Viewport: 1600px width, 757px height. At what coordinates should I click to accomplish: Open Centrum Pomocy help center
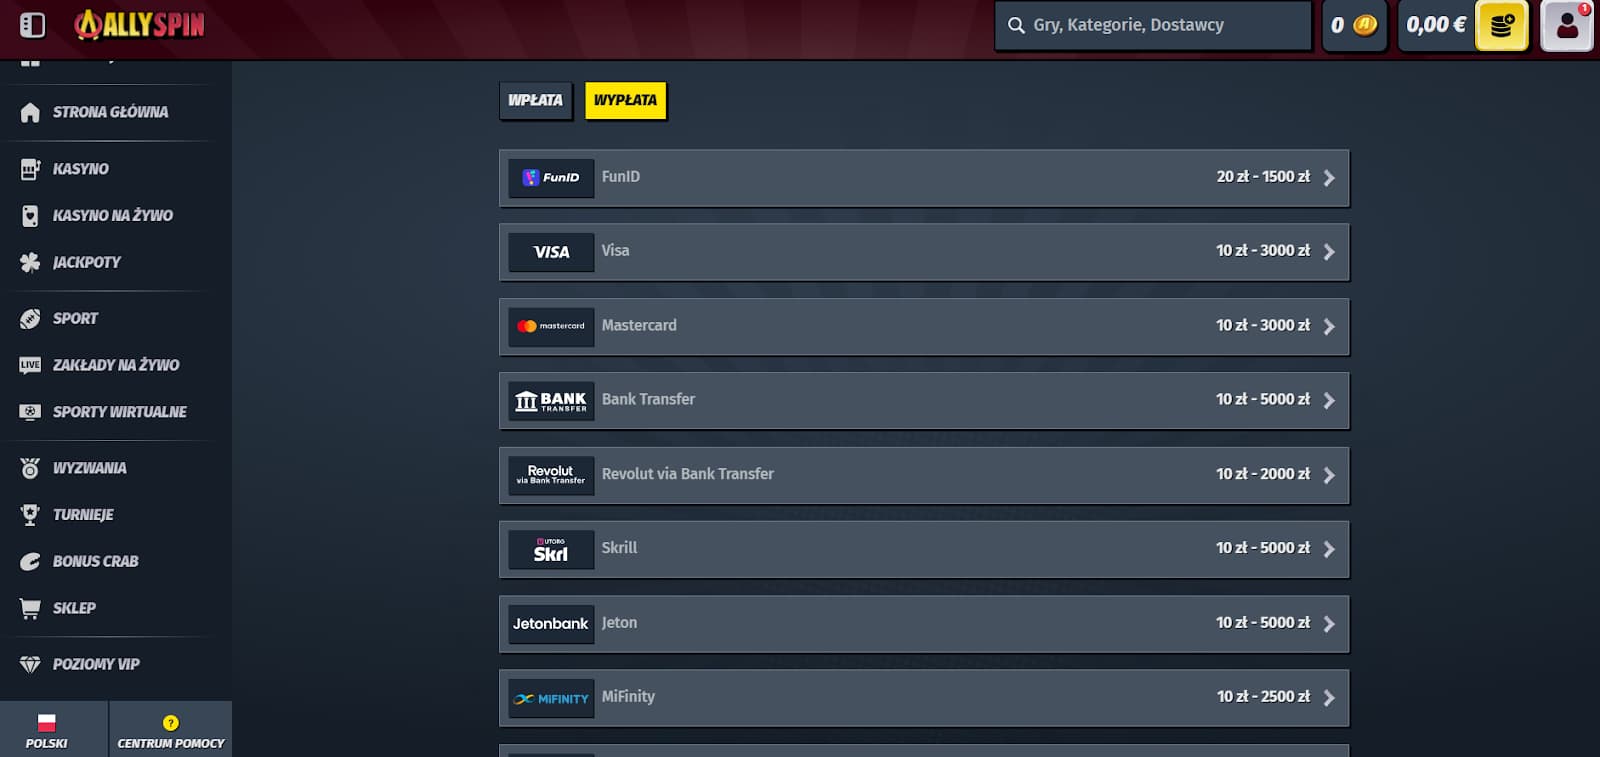(170, 731)
